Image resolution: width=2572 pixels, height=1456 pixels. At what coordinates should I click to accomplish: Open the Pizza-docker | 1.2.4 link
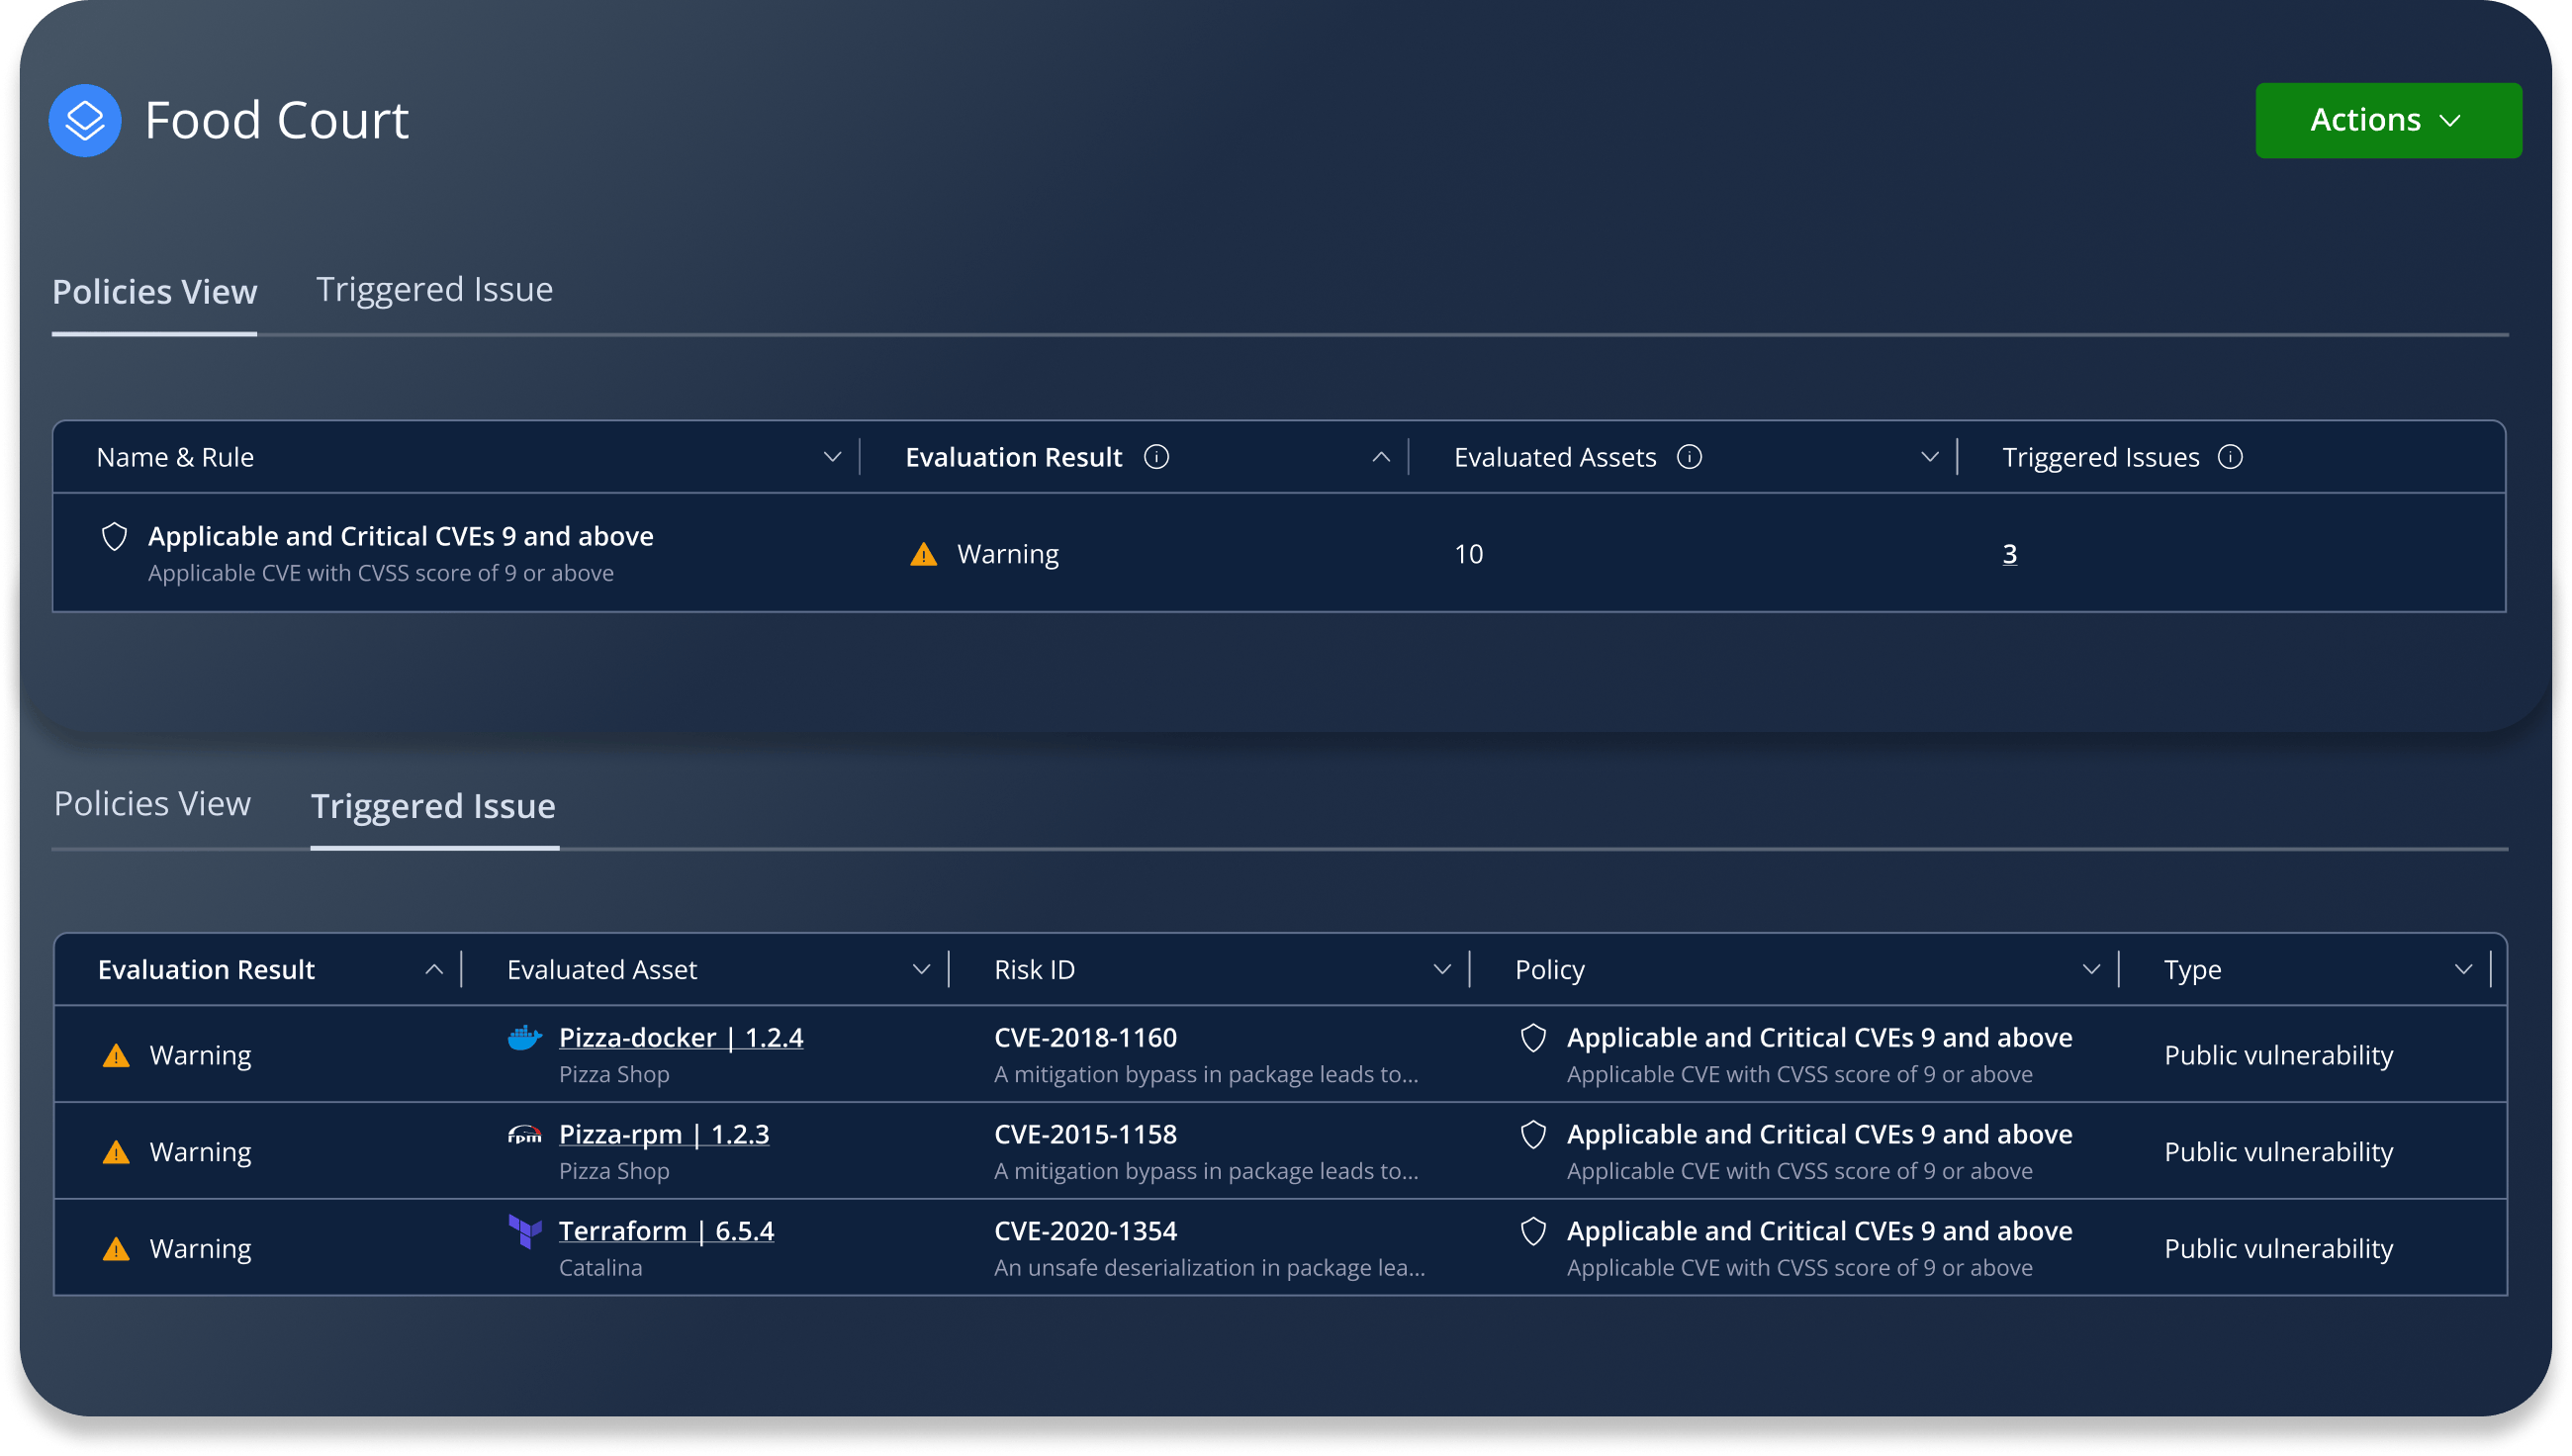680,1038
